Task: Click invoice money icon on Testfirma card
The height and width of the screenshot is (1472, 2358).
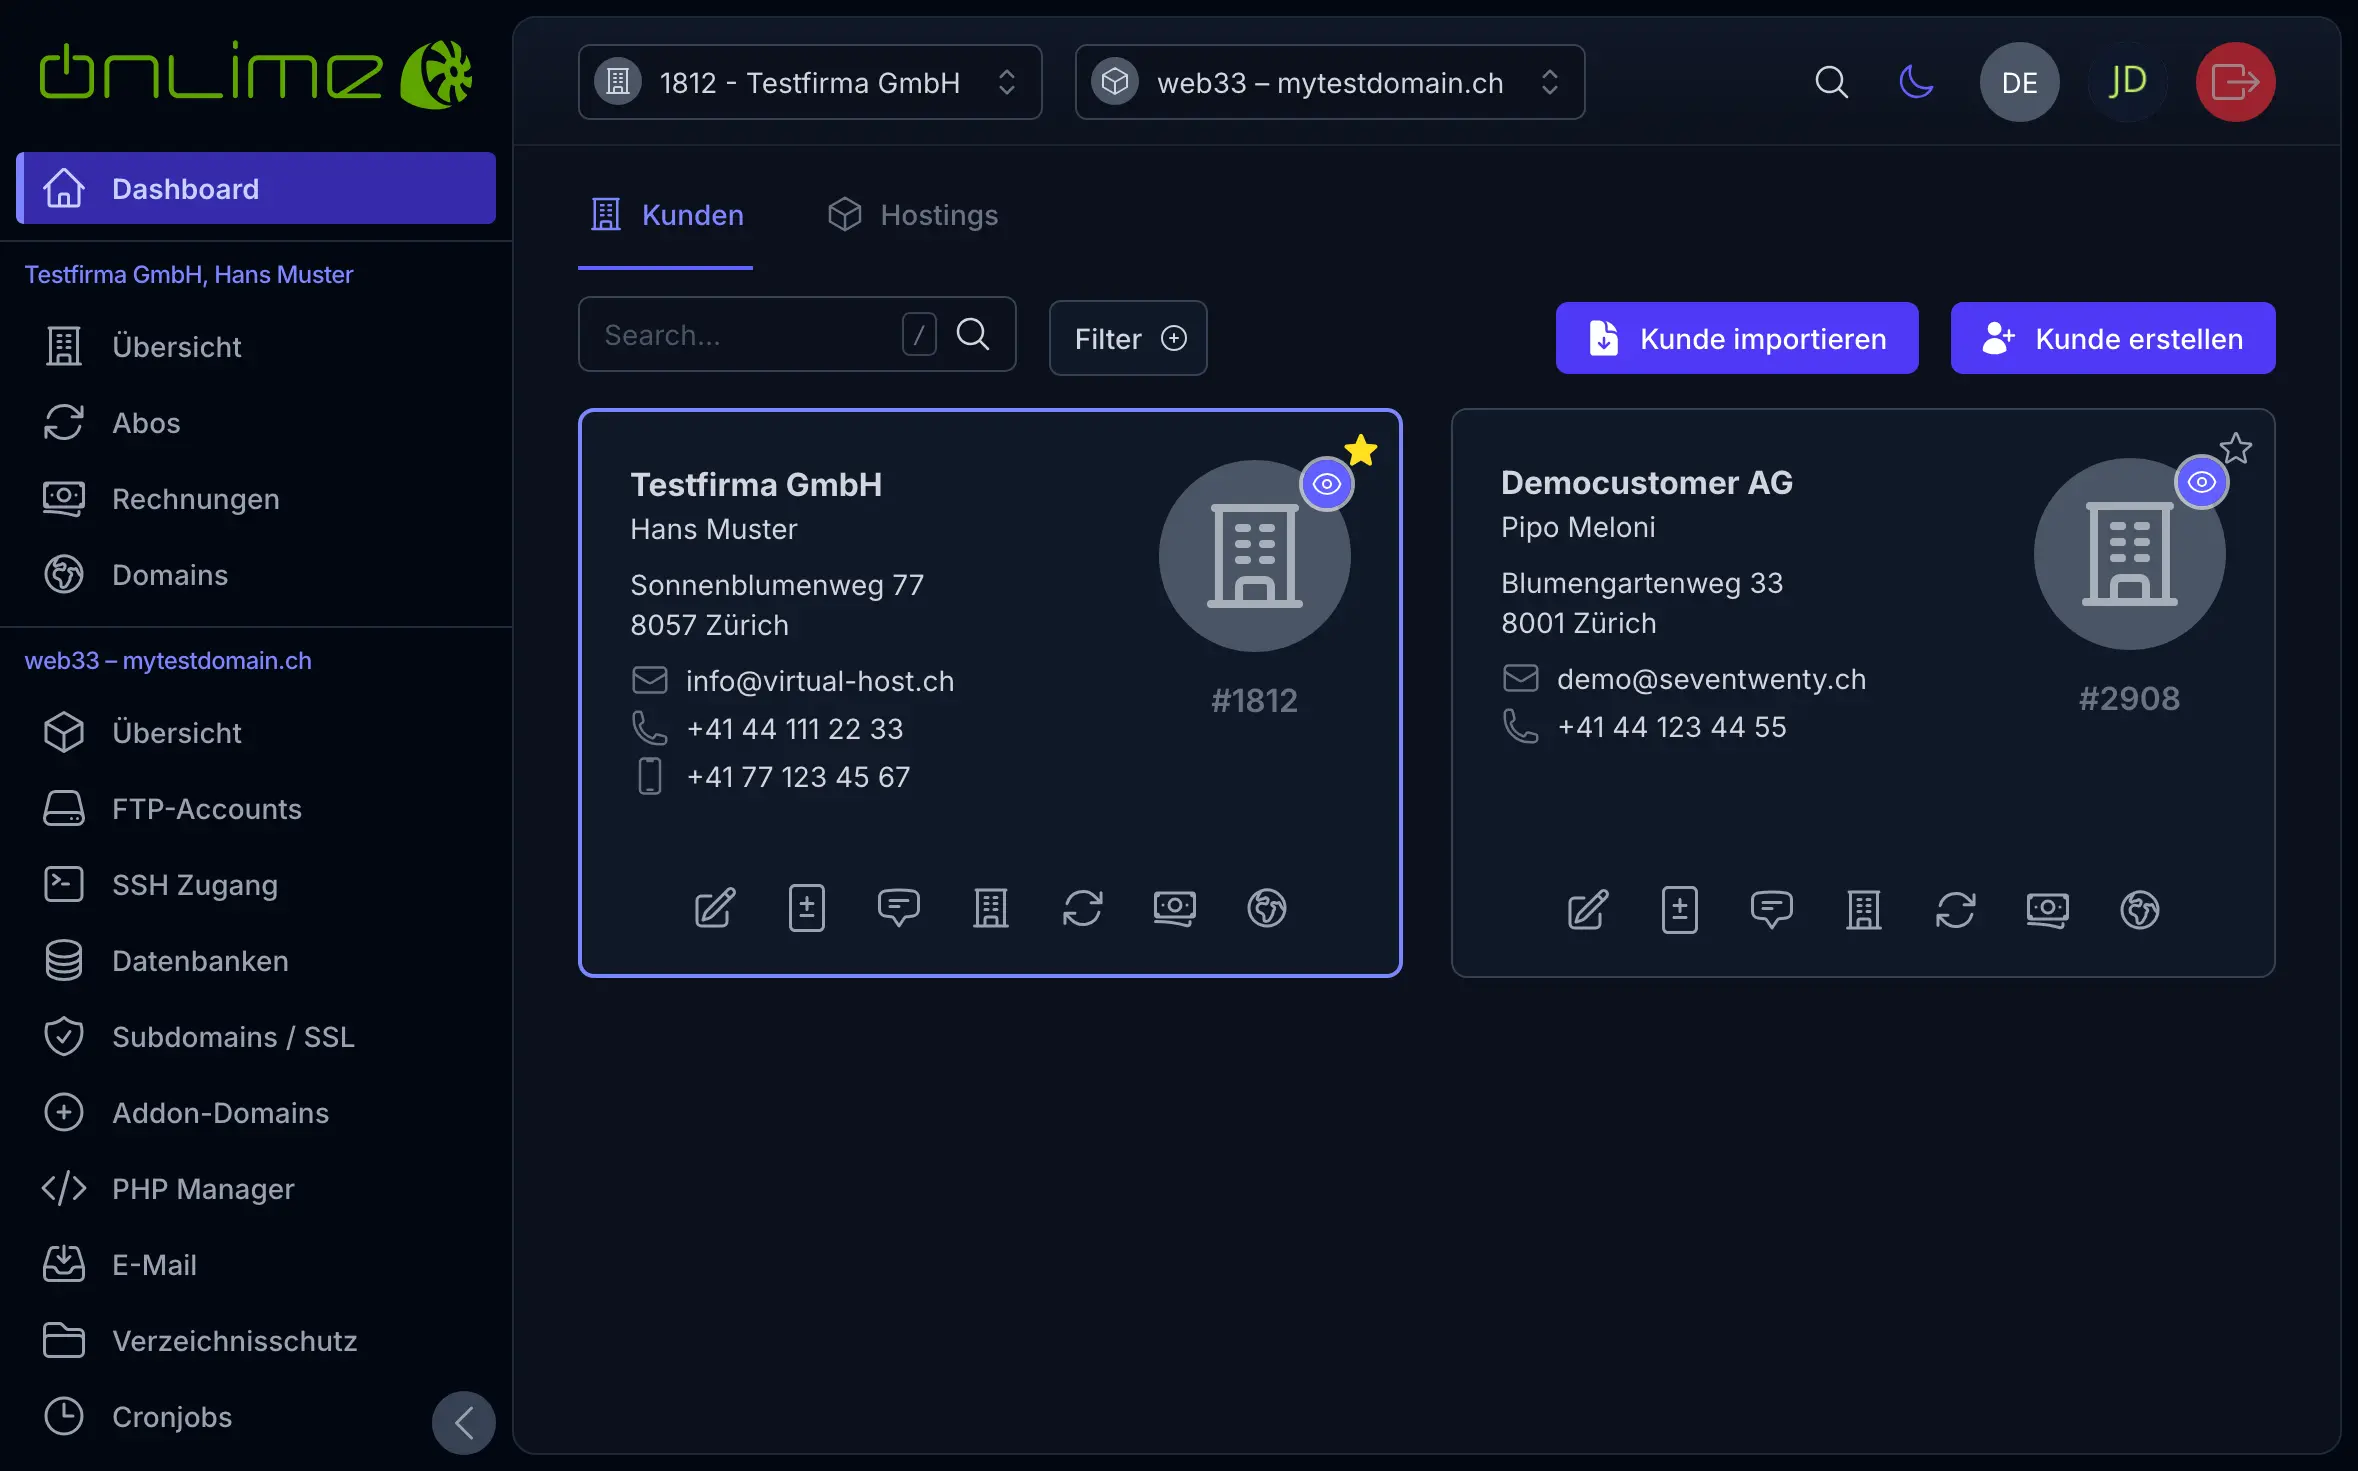Action: click(x=1174, y=908)
